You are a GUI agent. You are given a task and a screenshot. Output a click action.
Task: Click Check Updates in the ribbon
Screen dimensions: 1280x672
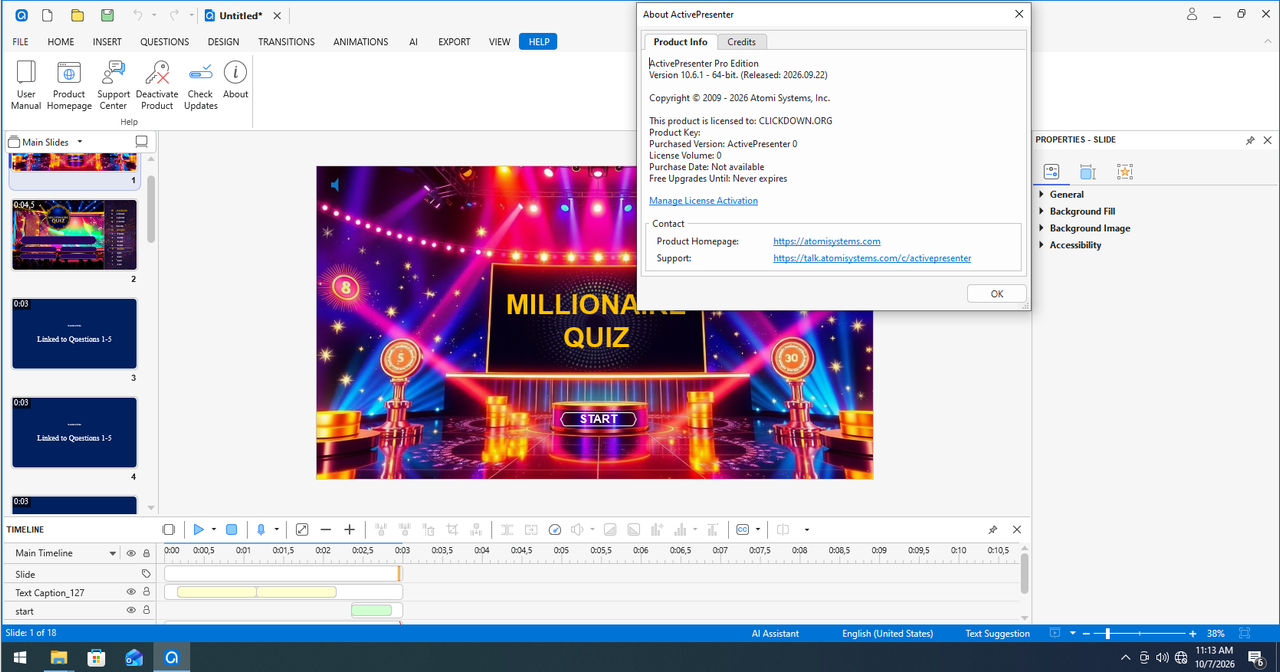(200, 84)
